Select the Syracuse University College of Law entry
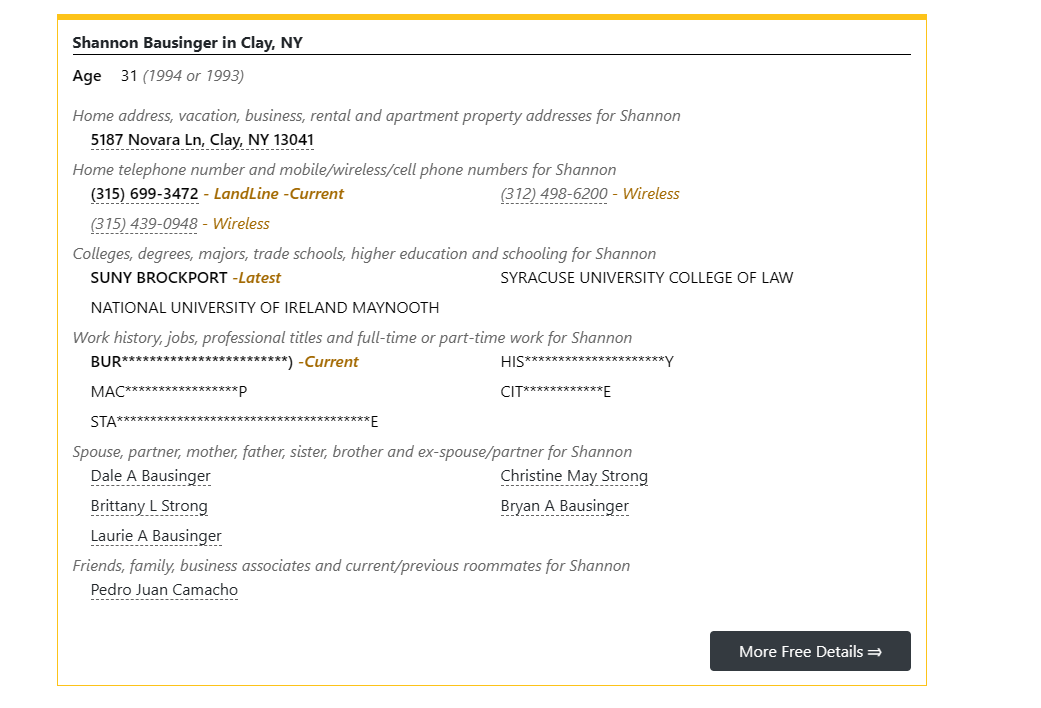This screenshot has height=708, width=1041. pyautogui.click(x=646, y=278)
